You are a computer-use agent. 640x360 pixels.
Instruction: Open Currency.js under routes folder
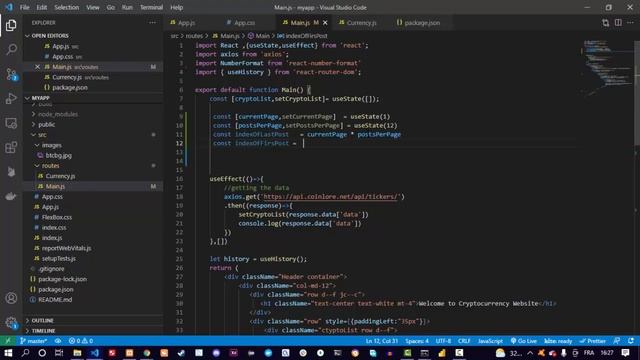click(60, 176)
